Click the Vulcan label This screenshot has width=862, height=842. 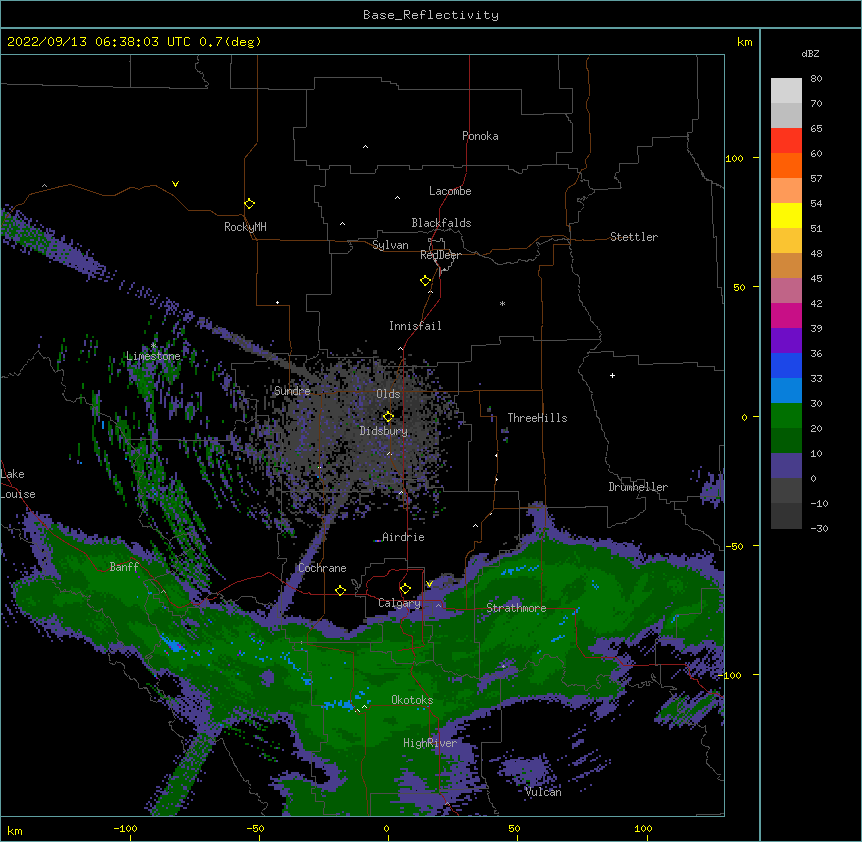tap(543, 792)
